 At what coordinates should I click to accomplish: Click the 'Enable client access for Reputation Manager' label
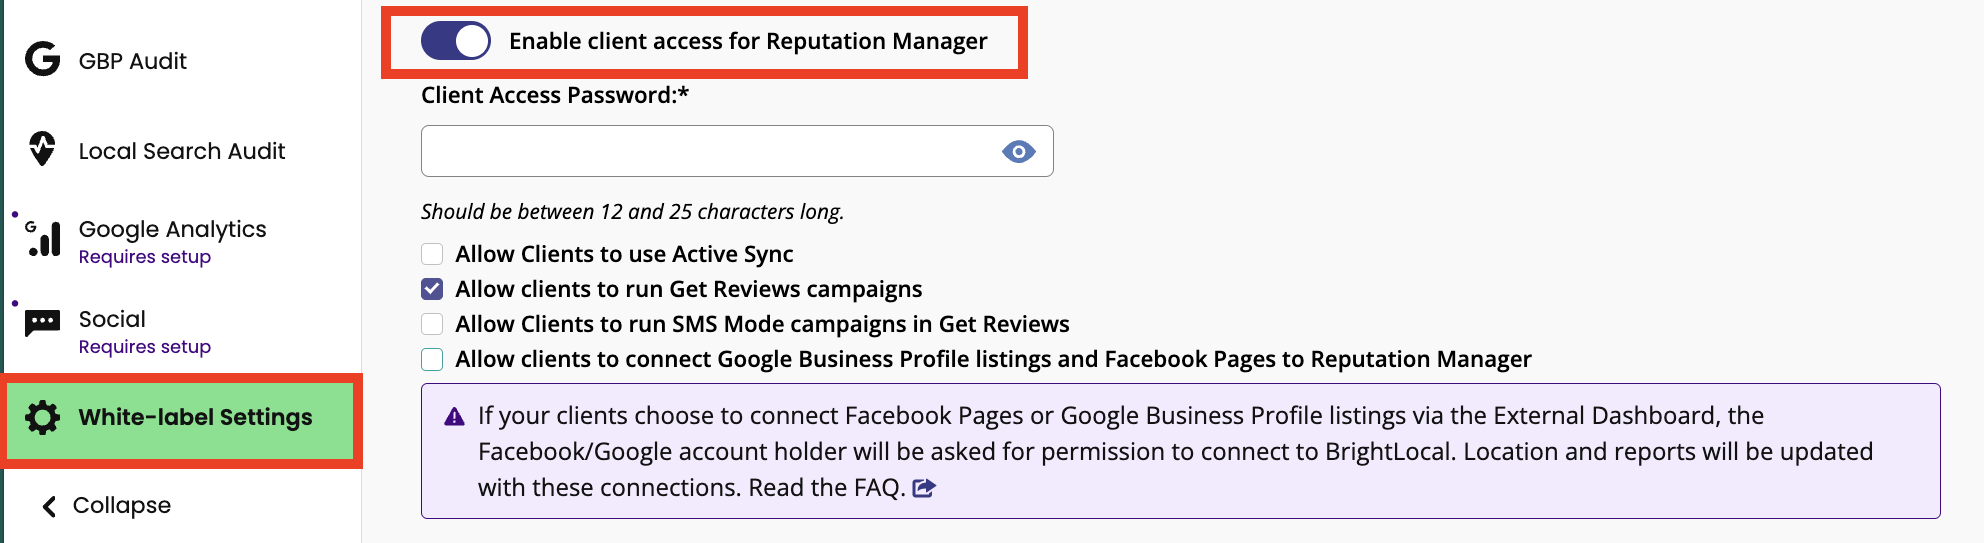748,41
